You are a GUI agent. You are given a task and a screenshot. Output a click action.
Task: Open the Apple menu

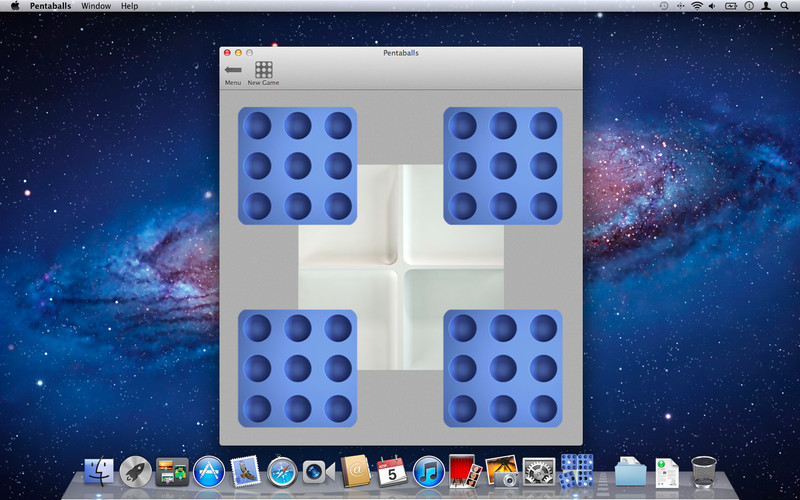point(15,6)
